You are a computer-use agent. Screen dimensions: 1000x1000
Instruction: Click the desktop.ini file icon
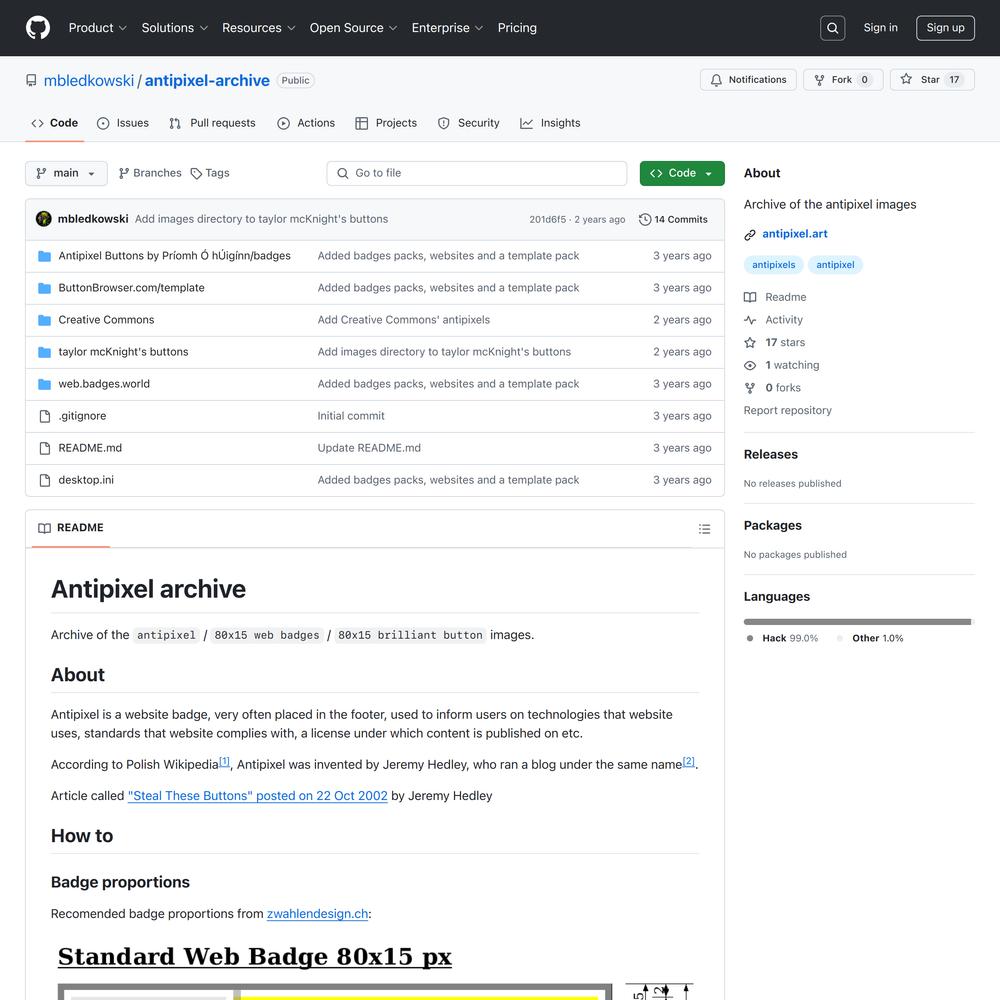45,480
